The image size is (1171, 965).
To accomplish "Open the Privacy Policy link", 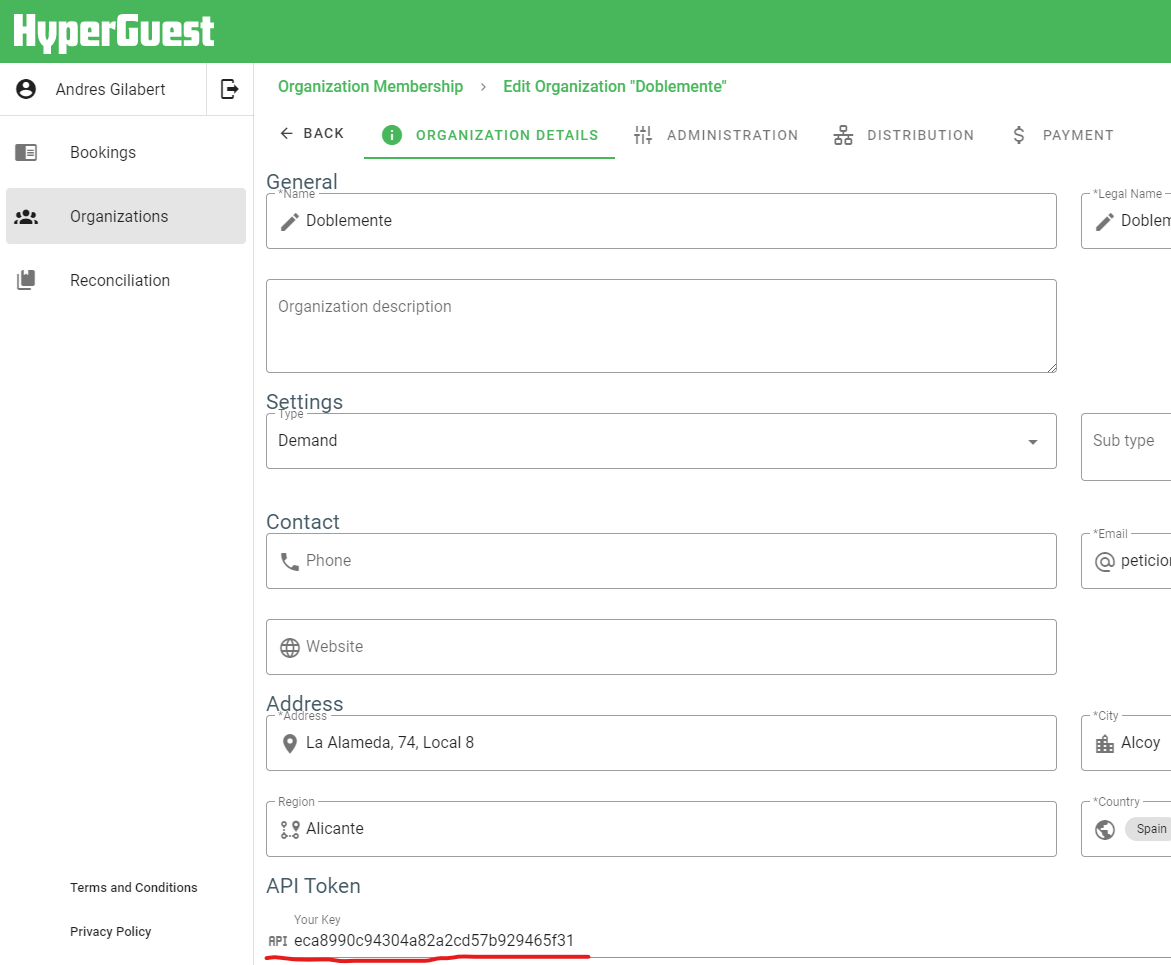I will coord(111,931).
